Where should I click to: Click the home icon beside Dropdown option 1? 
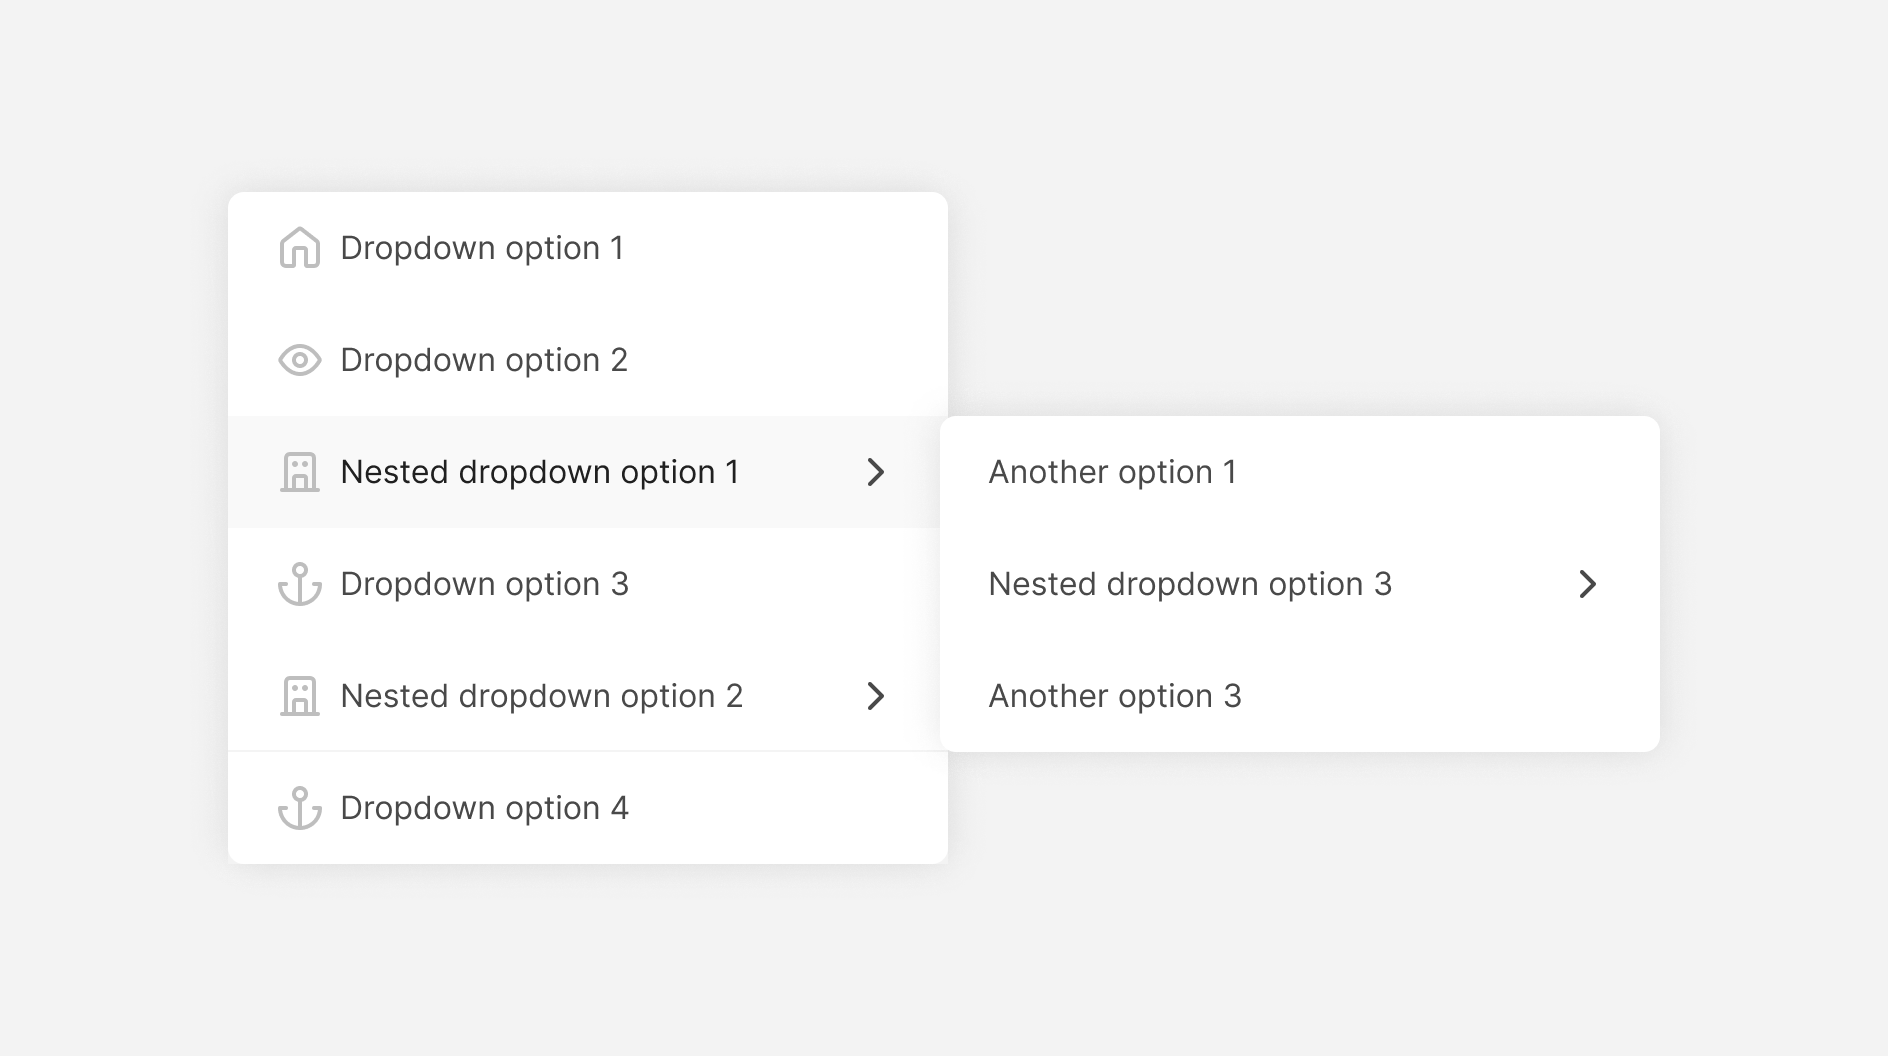[x=300, y=248]
